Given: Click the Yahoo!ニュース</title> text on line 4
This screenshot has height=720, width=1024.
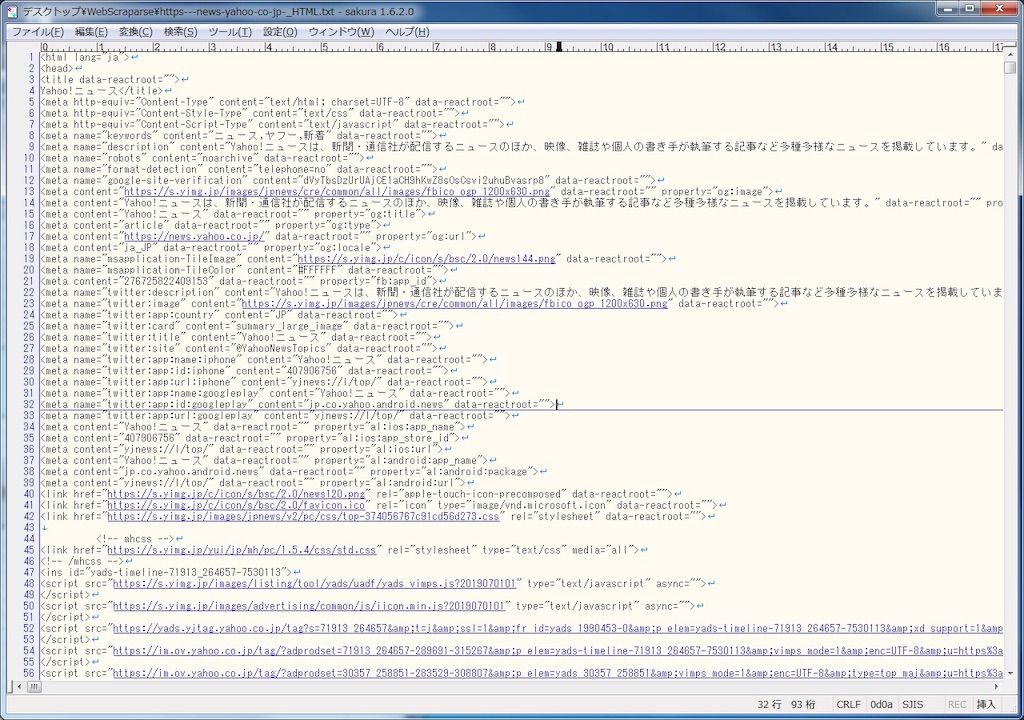Looking at the screenshot, I should click(x=102, y=91).
